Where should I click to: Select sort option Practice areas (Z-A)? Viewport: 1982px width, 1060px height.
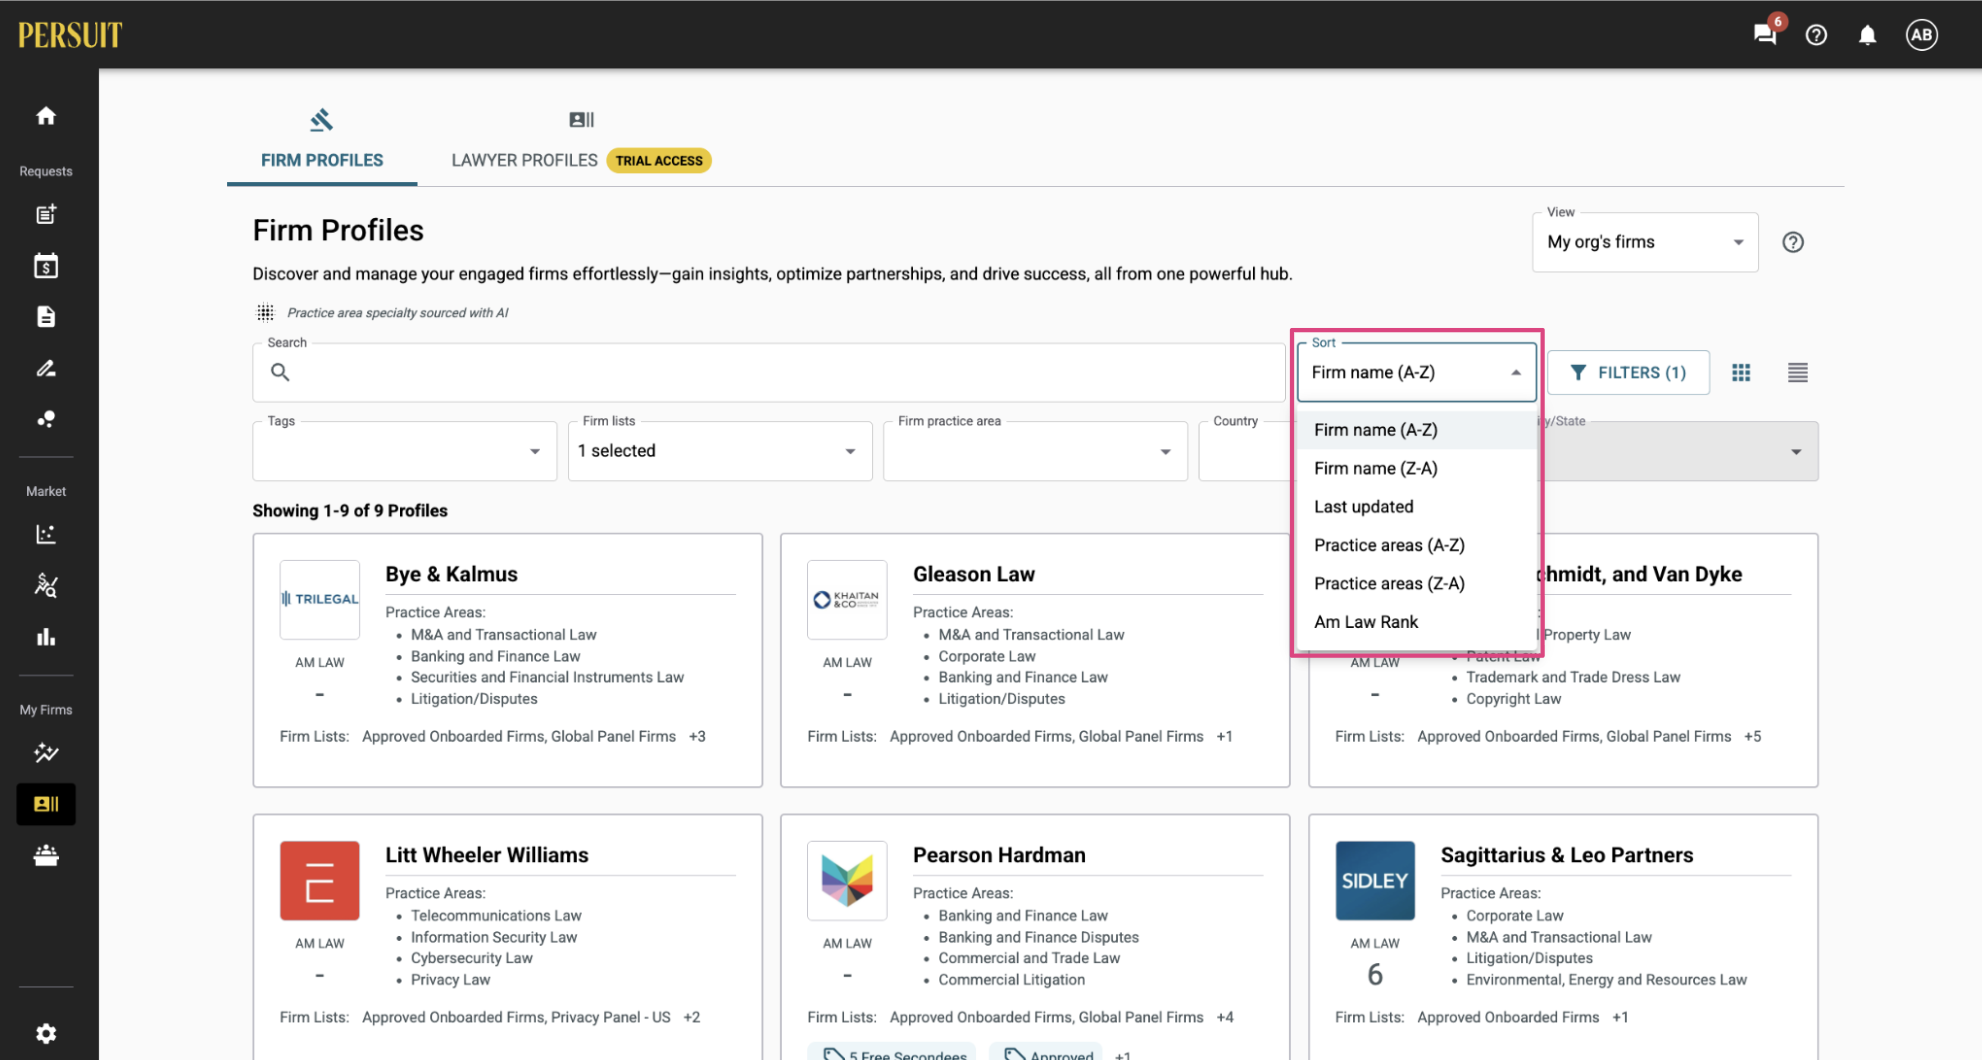pos(1416,584)
